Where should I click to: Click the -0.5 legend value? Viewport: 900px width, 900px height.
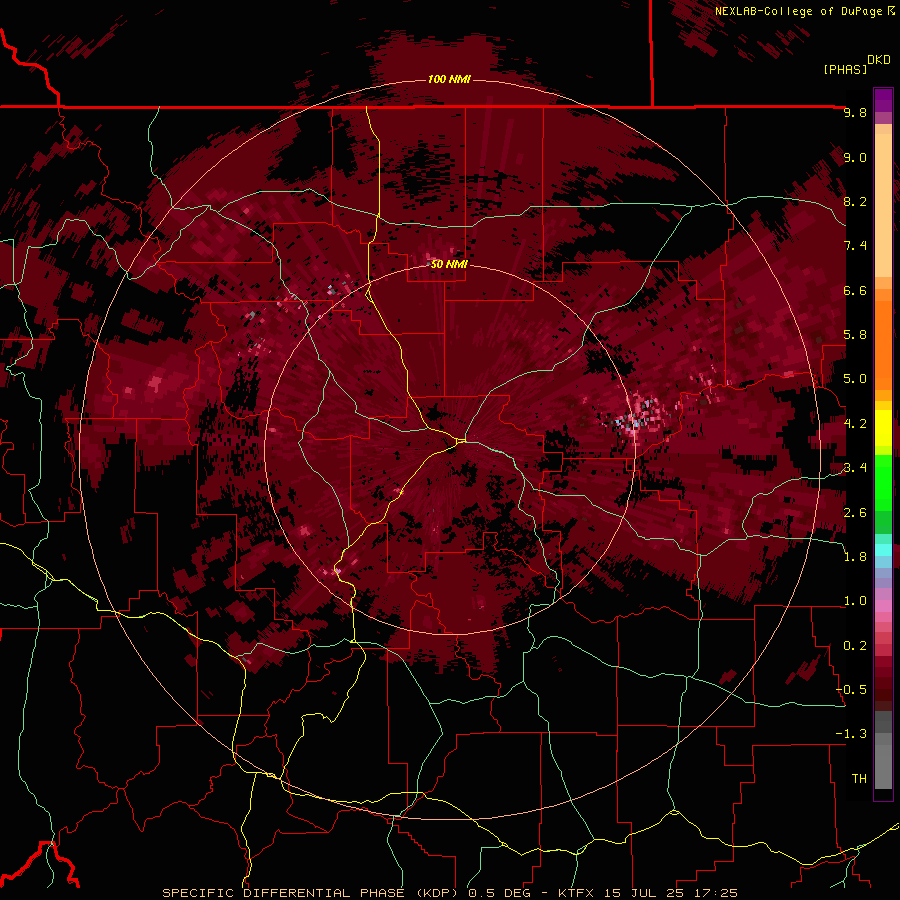(851, 690)
